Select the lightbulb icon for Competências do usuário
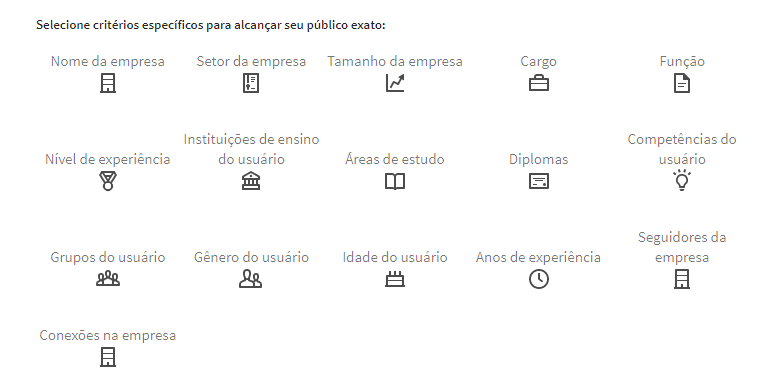 (682, 180)
